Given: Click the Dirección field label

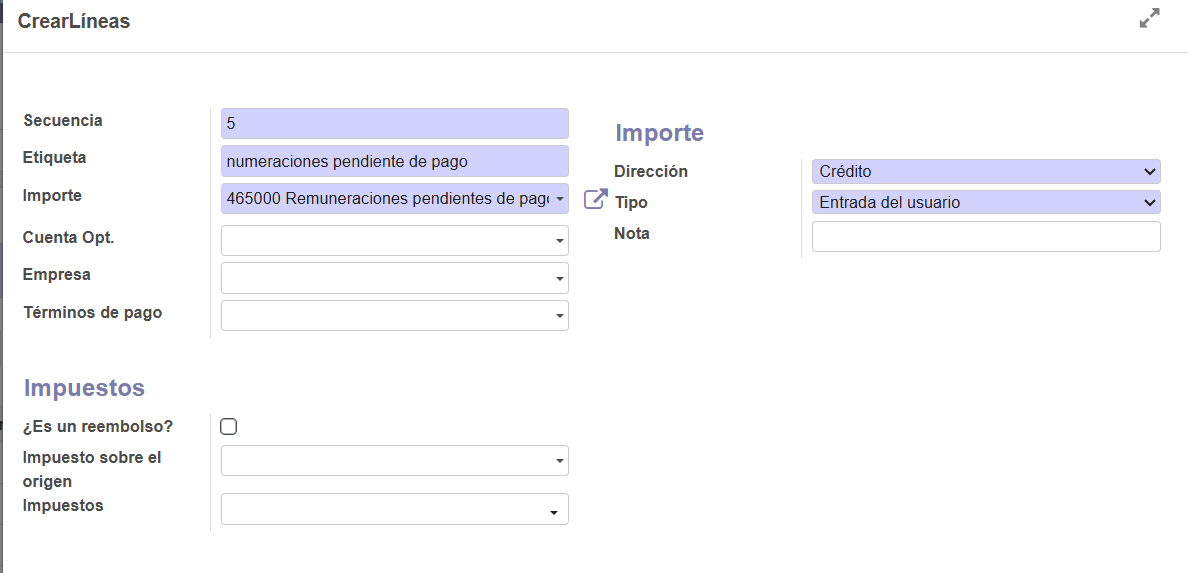Looking at the screenshot, I should pos(650,171).
